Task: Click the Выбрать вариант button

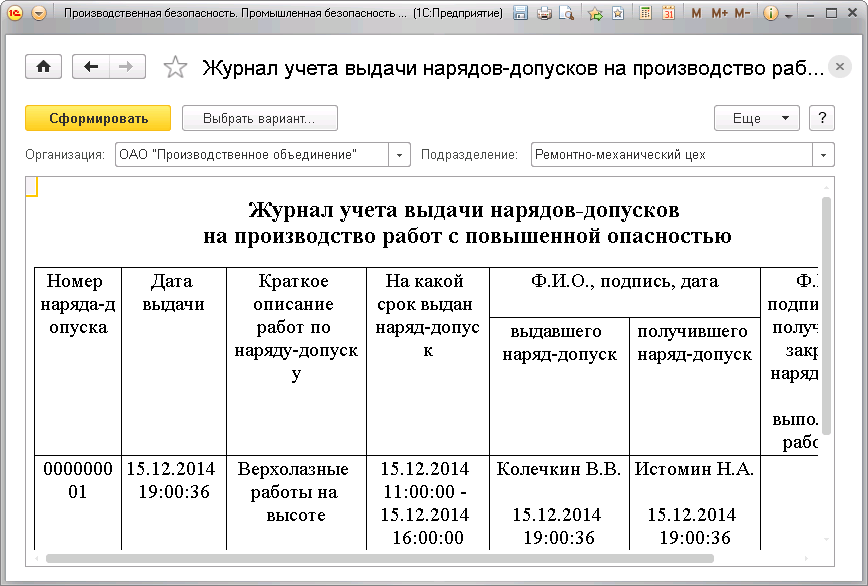Action: point(259,117)
